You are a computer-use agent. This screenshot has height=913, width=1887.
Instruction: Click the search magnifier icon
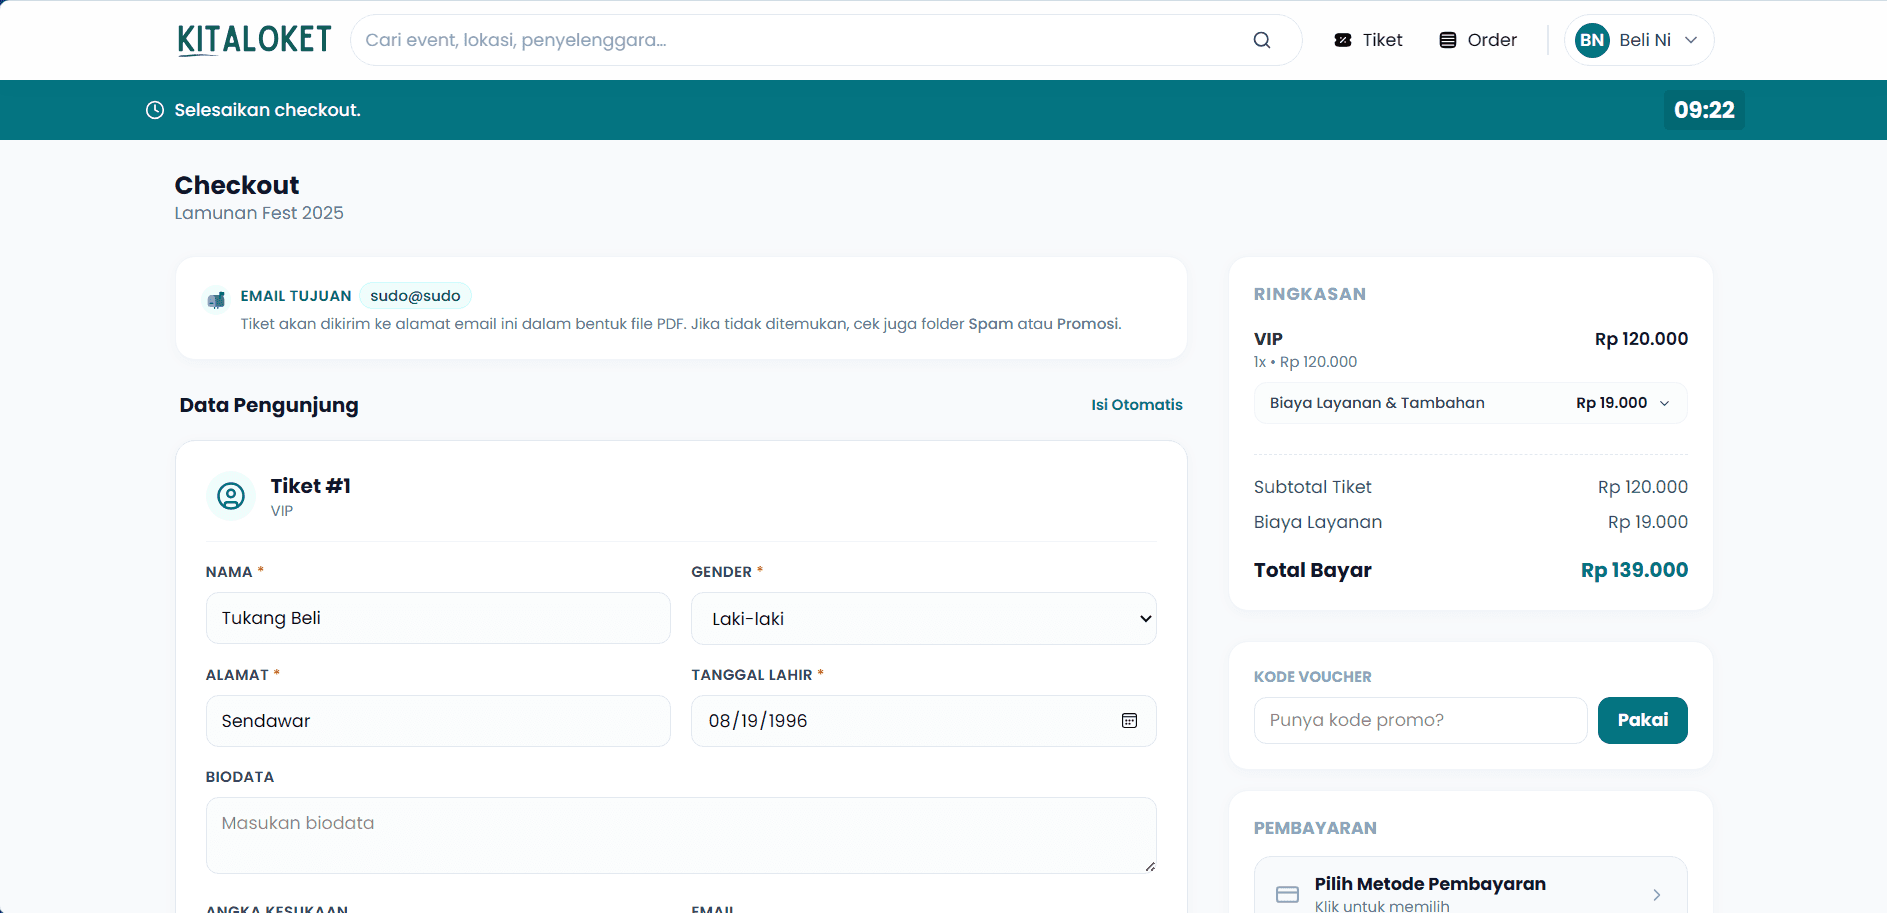1262,40
